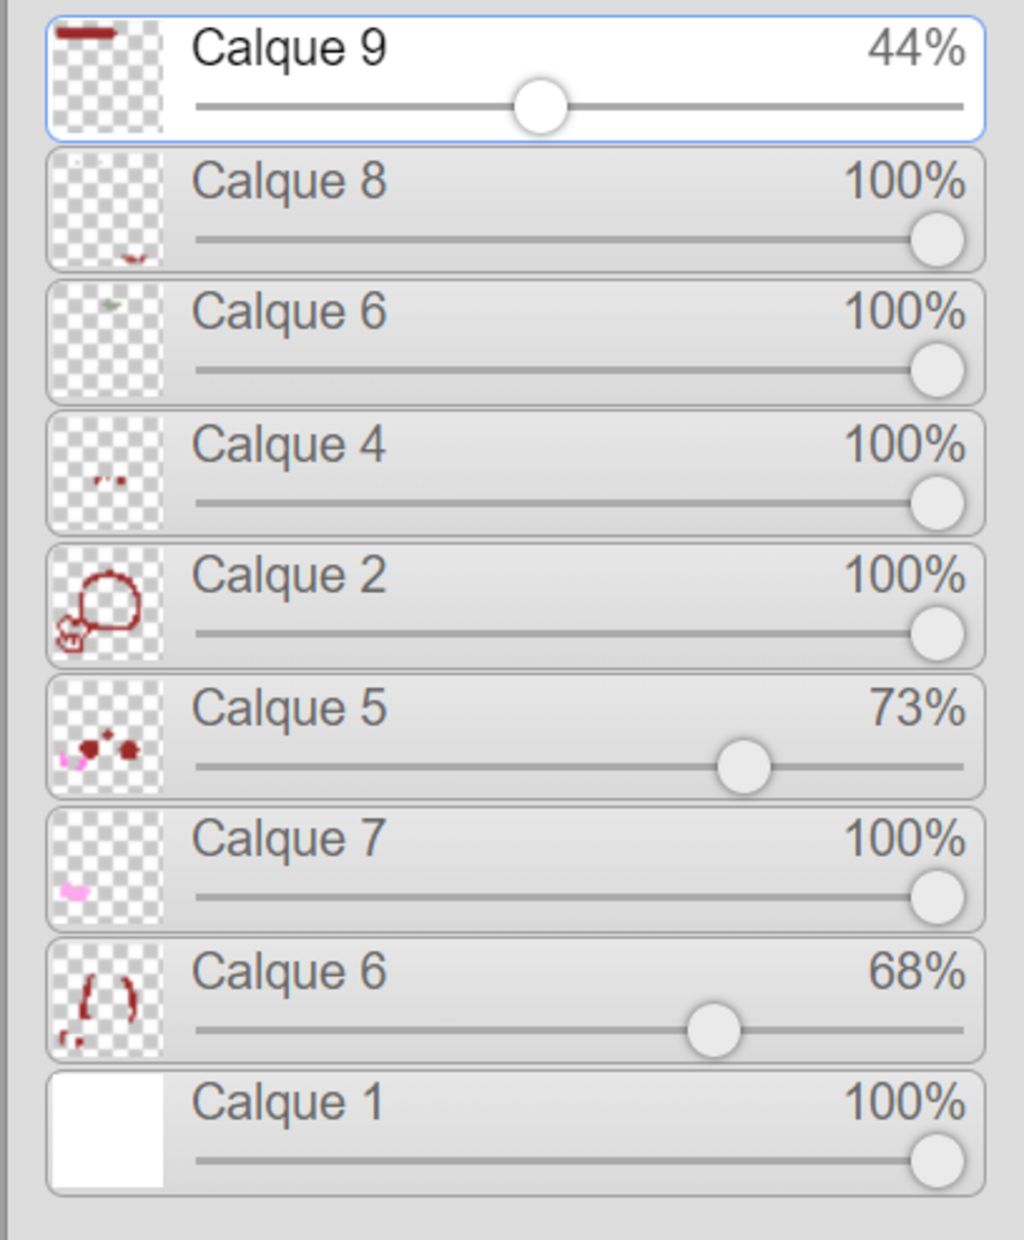The height and width of the screenshot is (1240, 1024).
Task: Click the Calque 5 opacity slider knob
Action: [x=744, y=767]
